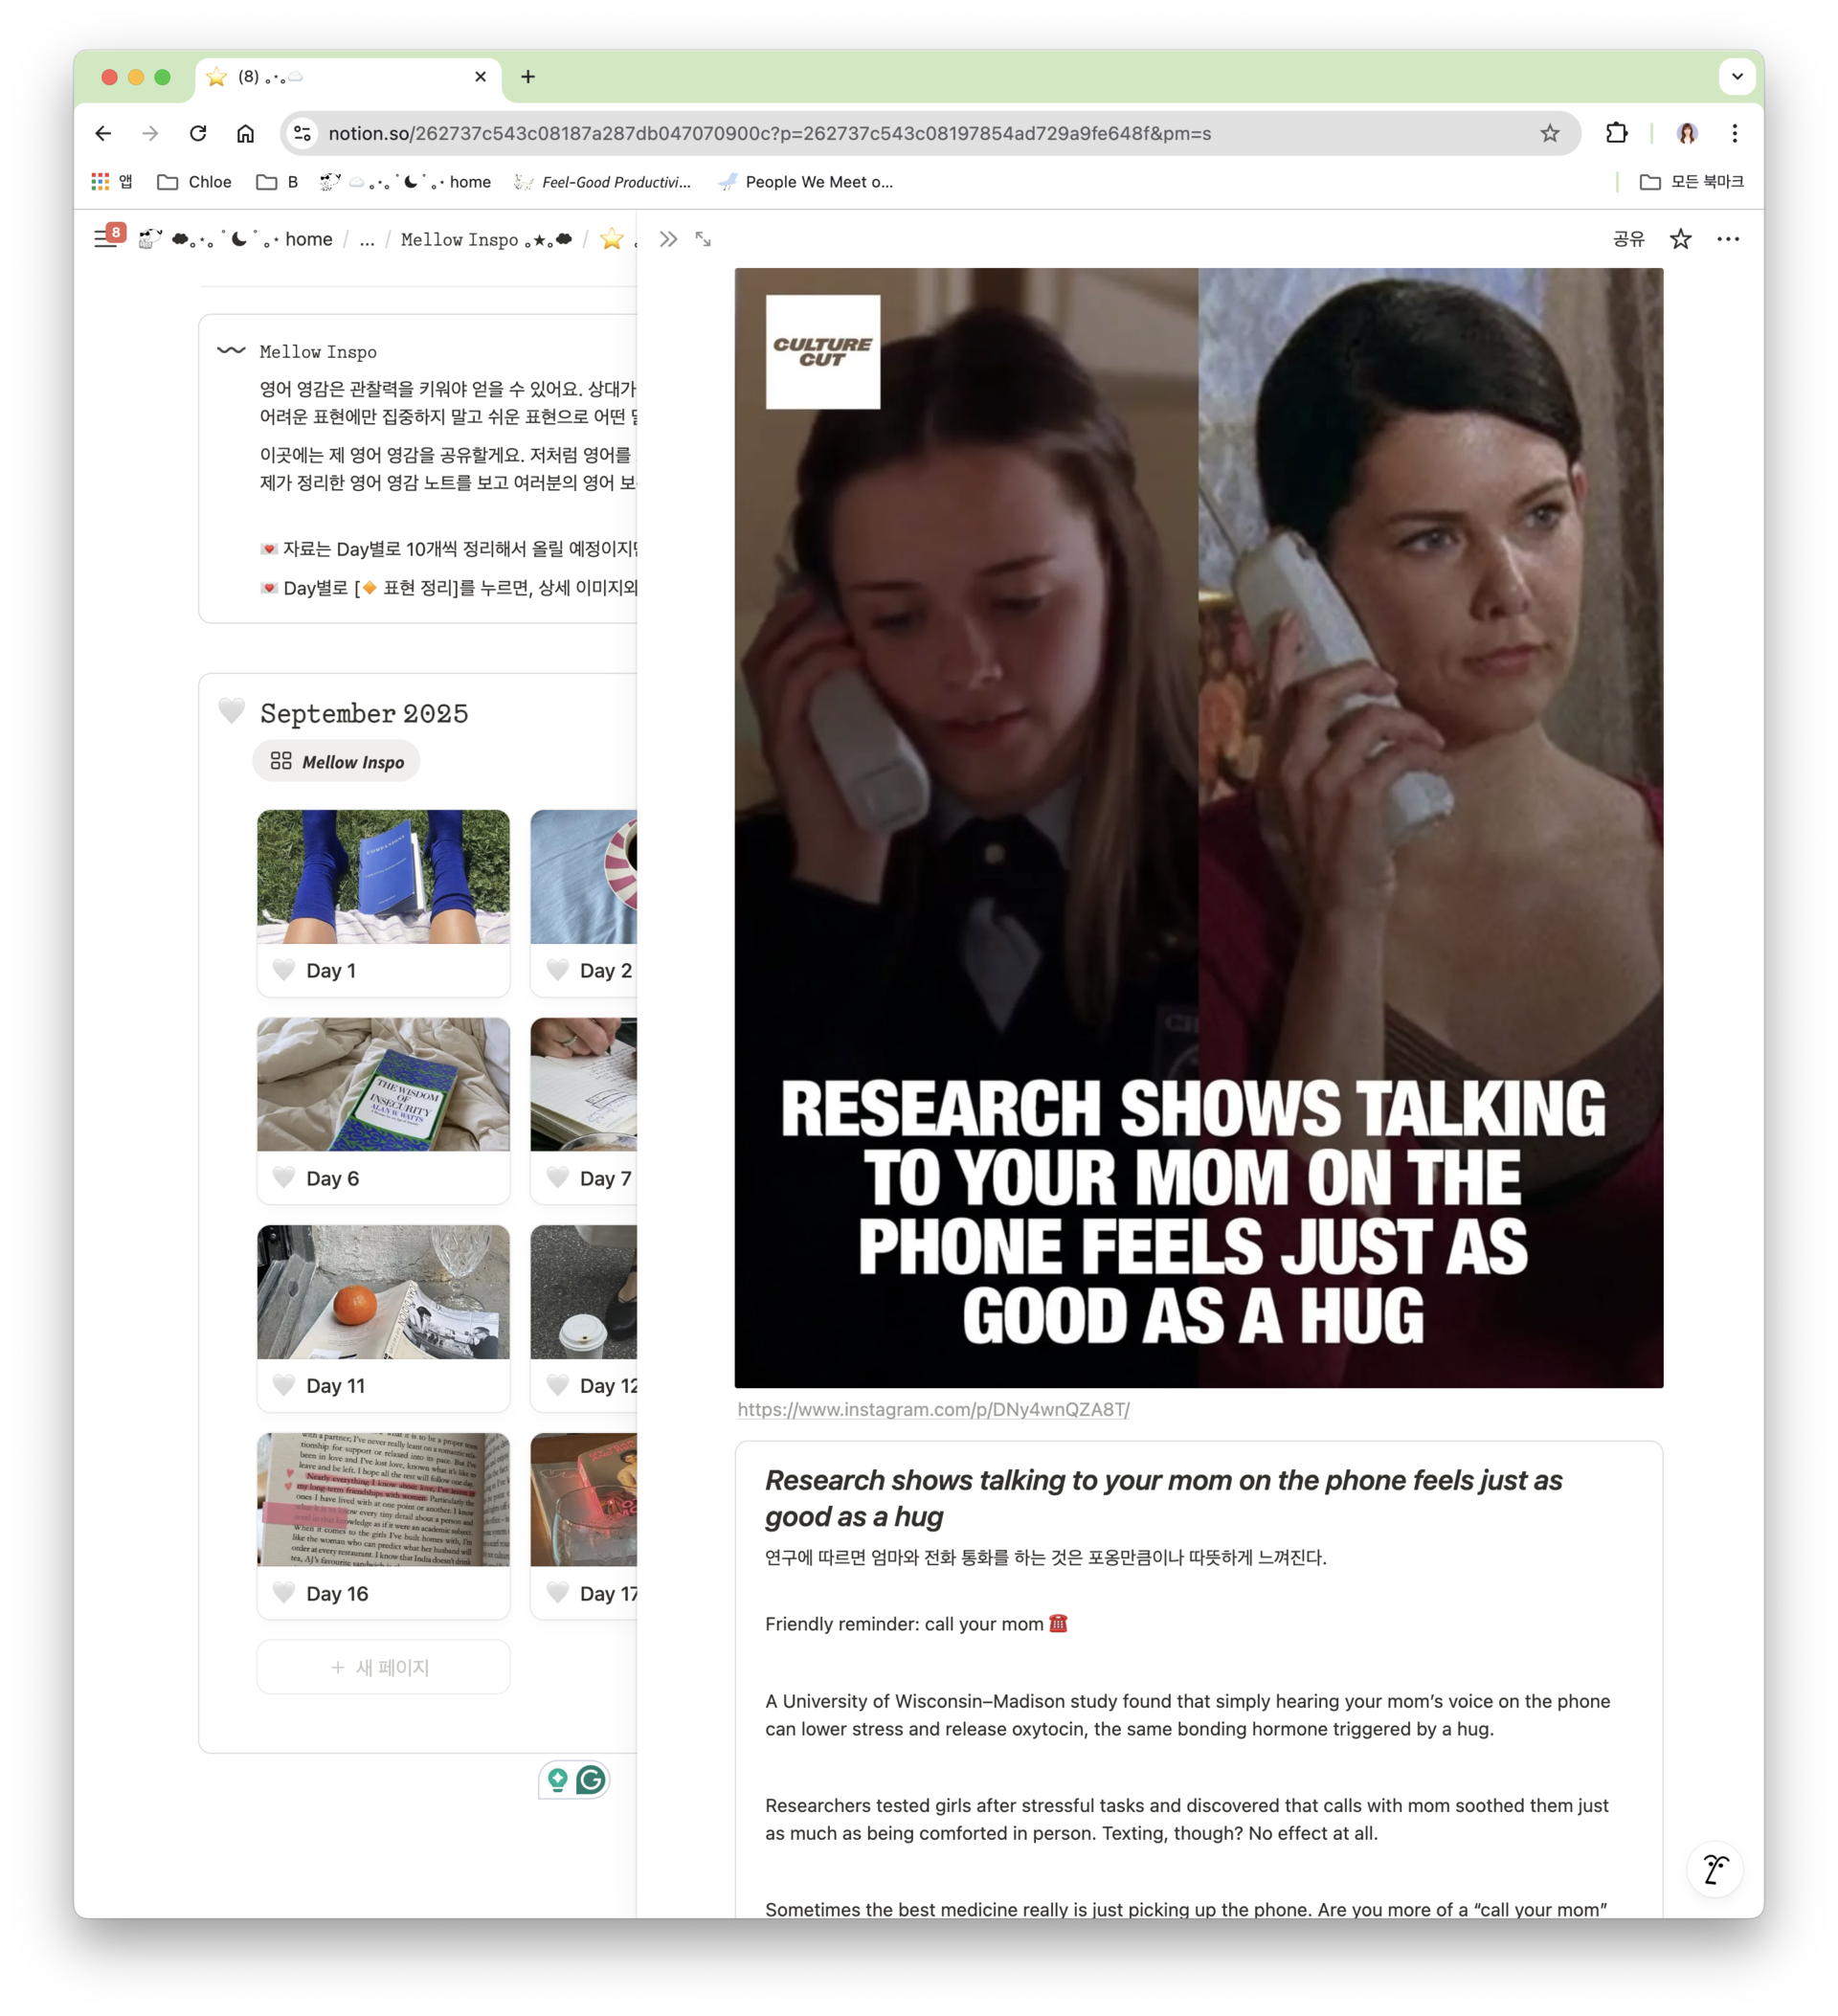
Task: Collapse the Mellow Inspo callout toggle
Action: pyautogui.click(x=231, y=350)
